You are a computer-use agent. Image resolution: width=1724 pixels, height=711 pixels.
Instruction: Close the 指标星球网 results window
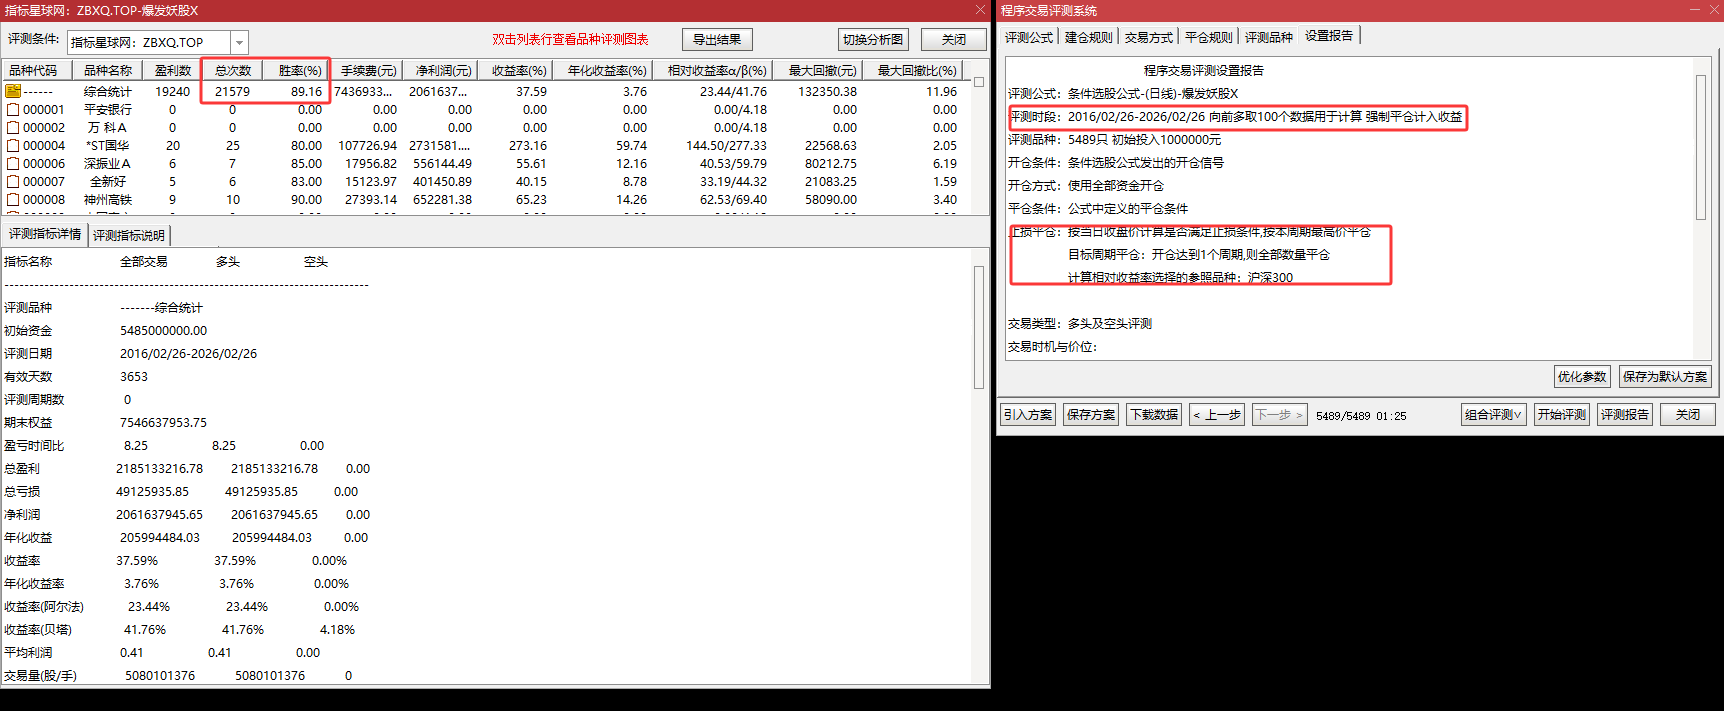tap(980, 10)
